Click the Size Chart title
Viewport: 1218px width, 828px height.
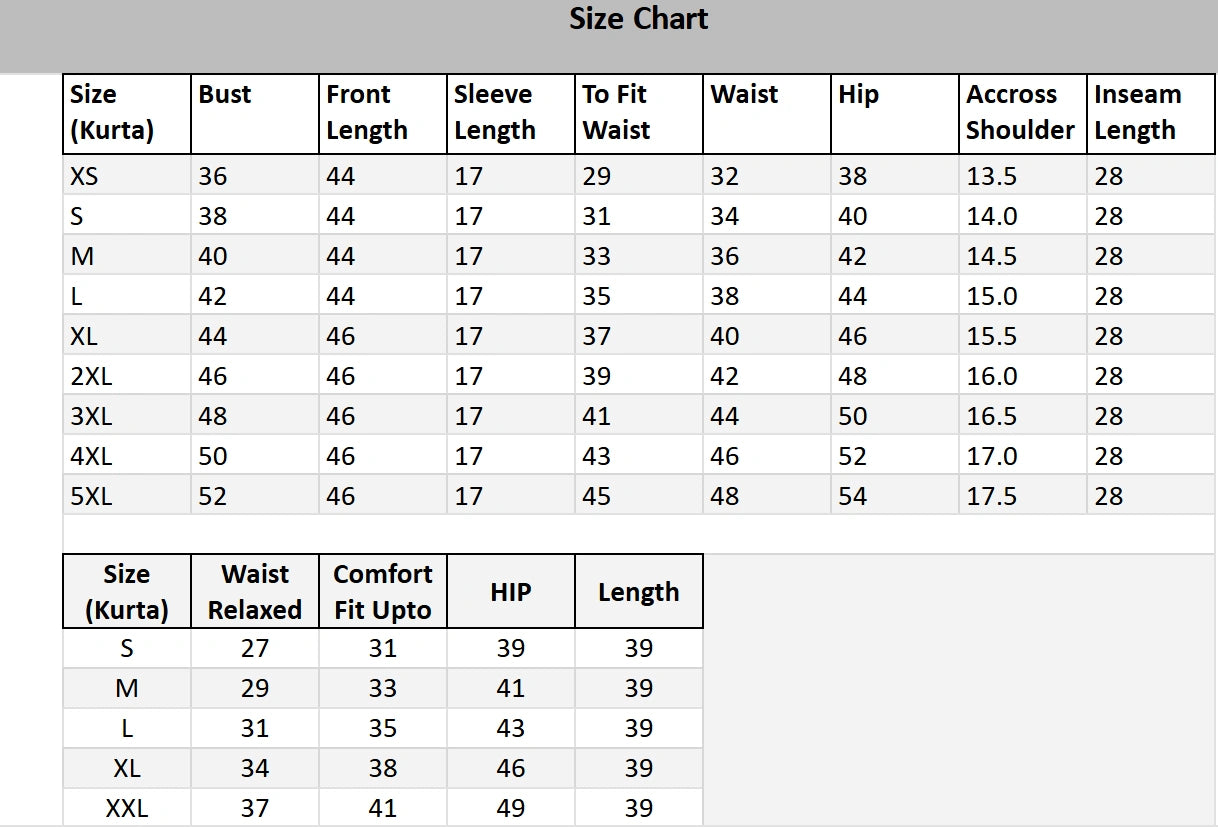(x=638, y=19)
